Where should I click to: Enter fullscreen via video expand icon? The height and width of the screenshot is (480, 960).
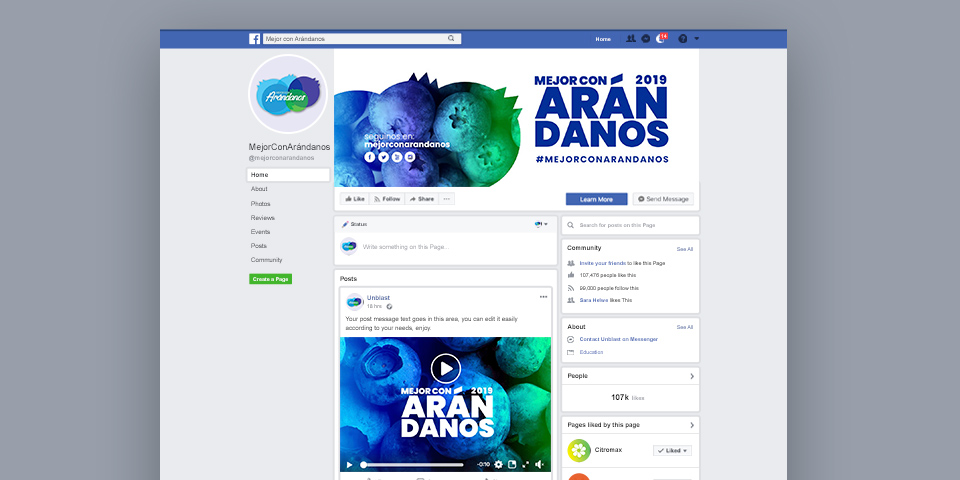[525, 465]
